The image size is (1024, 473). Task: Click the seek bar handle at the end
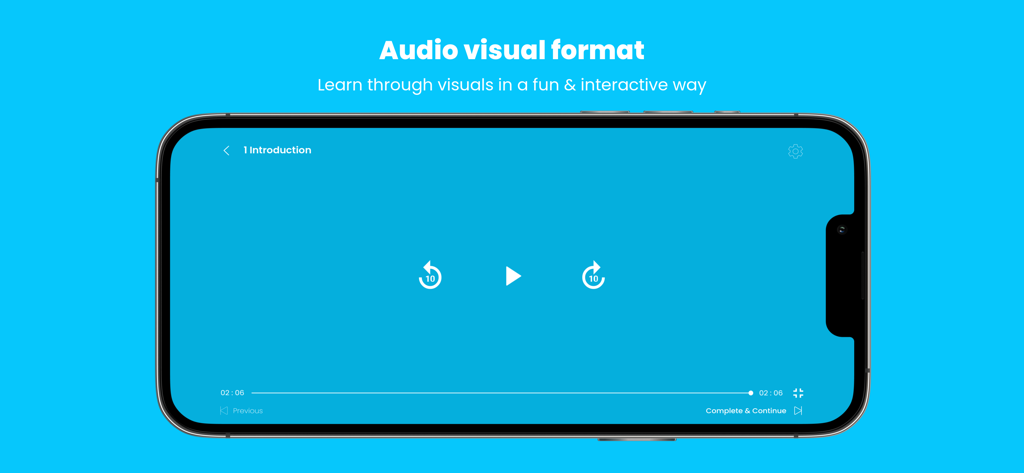pos(750,393)
